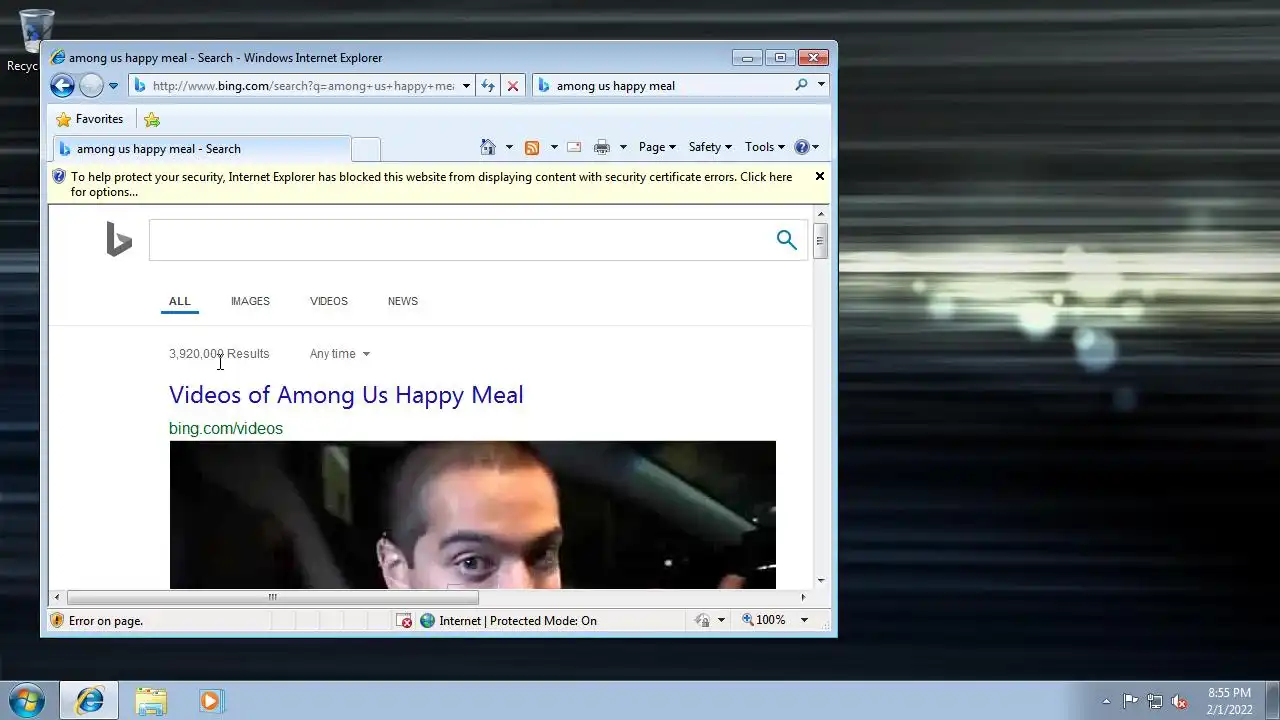Image resolution: width=1280 pixels, height=720 pixels.
Task: Expand the Home button dropdown arrow
Action: coord(509,147)
